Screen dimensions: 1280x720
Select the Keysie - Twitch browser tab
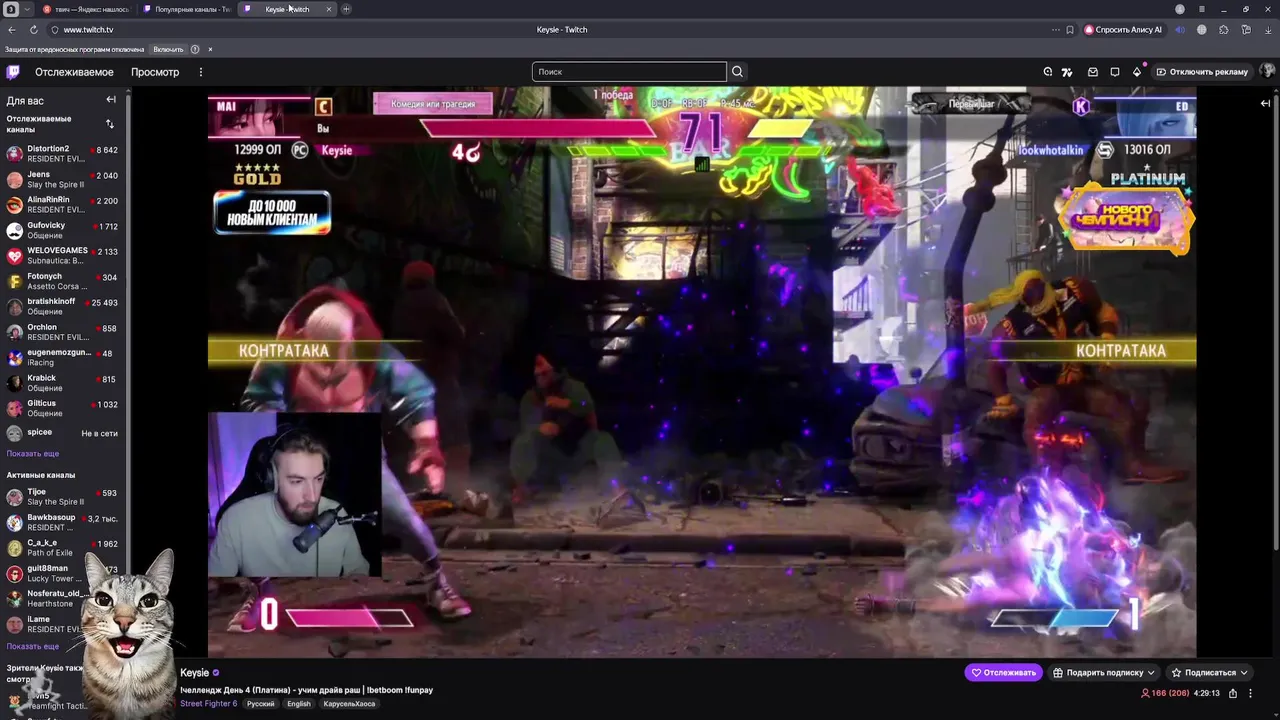click(x=287, y=9)
